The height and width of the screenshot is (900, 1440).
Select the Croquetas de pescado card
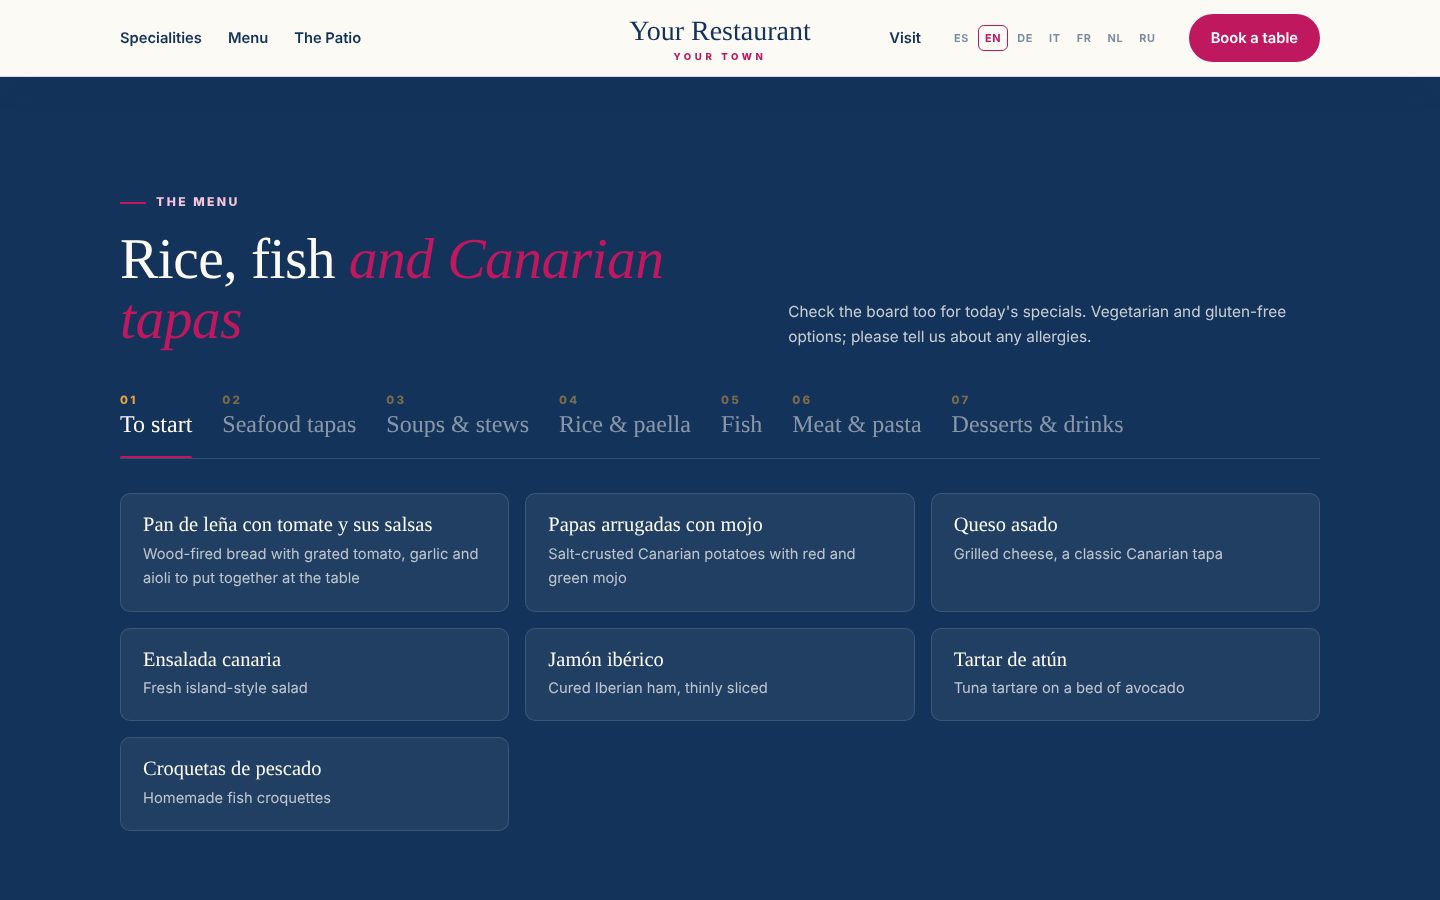[314, 784]
